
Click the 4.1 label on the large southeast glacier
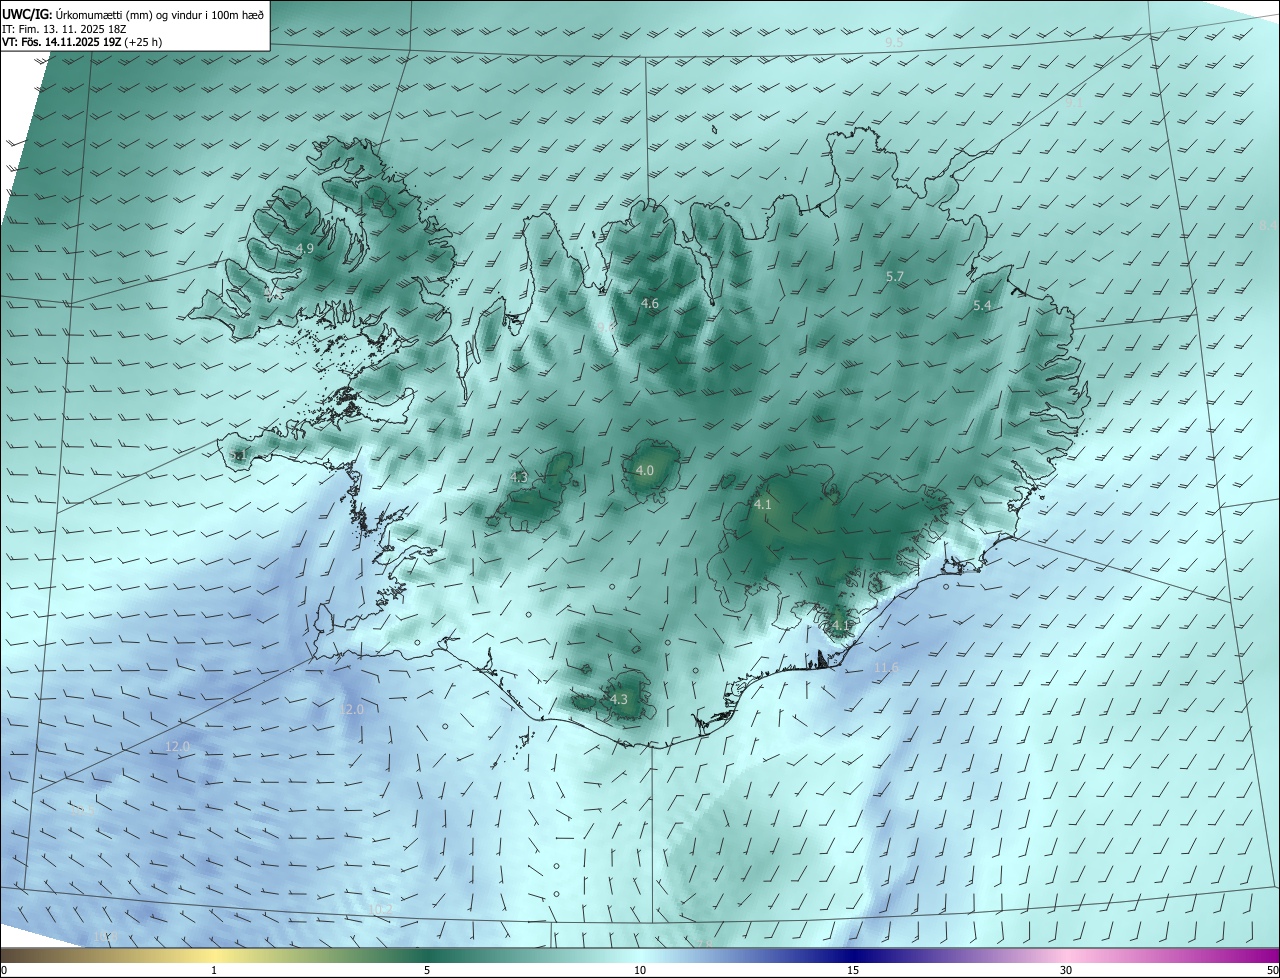tap(762, 505)
